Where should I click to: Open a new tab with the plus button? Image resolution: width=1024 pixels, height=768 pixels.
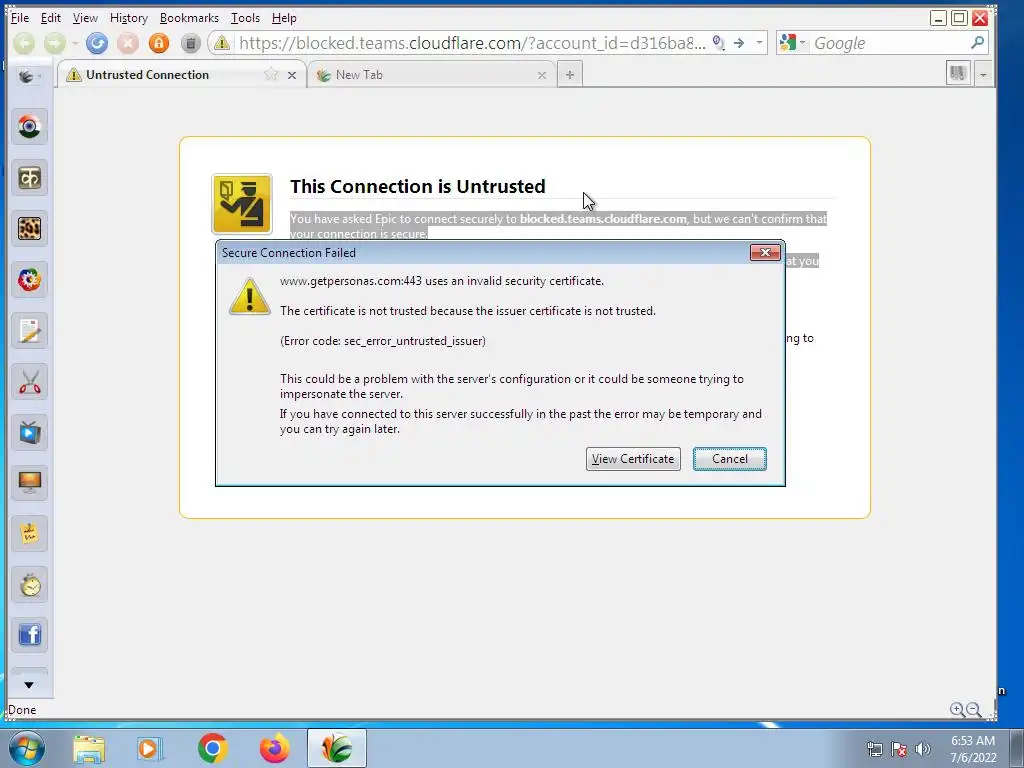(x=570, y=74)
